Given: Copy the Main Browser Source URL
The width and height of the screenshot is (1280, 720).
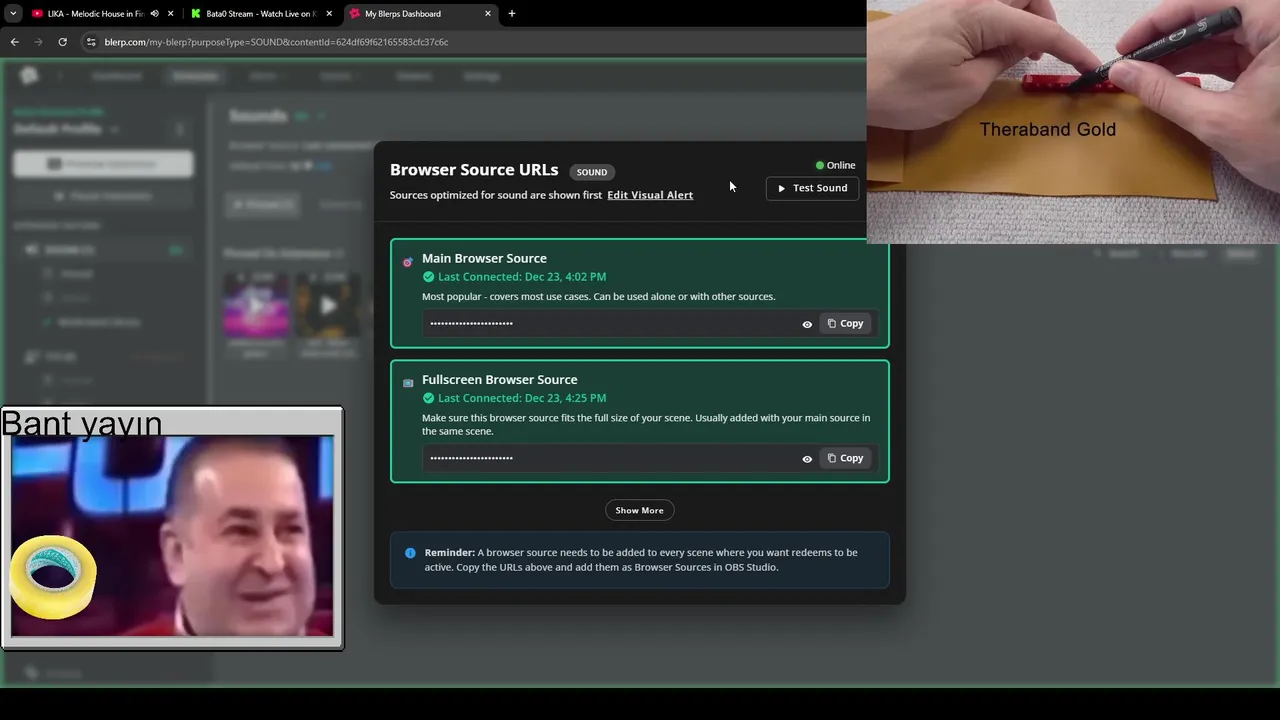Looking at the screenshot, I should click(845, 323).
